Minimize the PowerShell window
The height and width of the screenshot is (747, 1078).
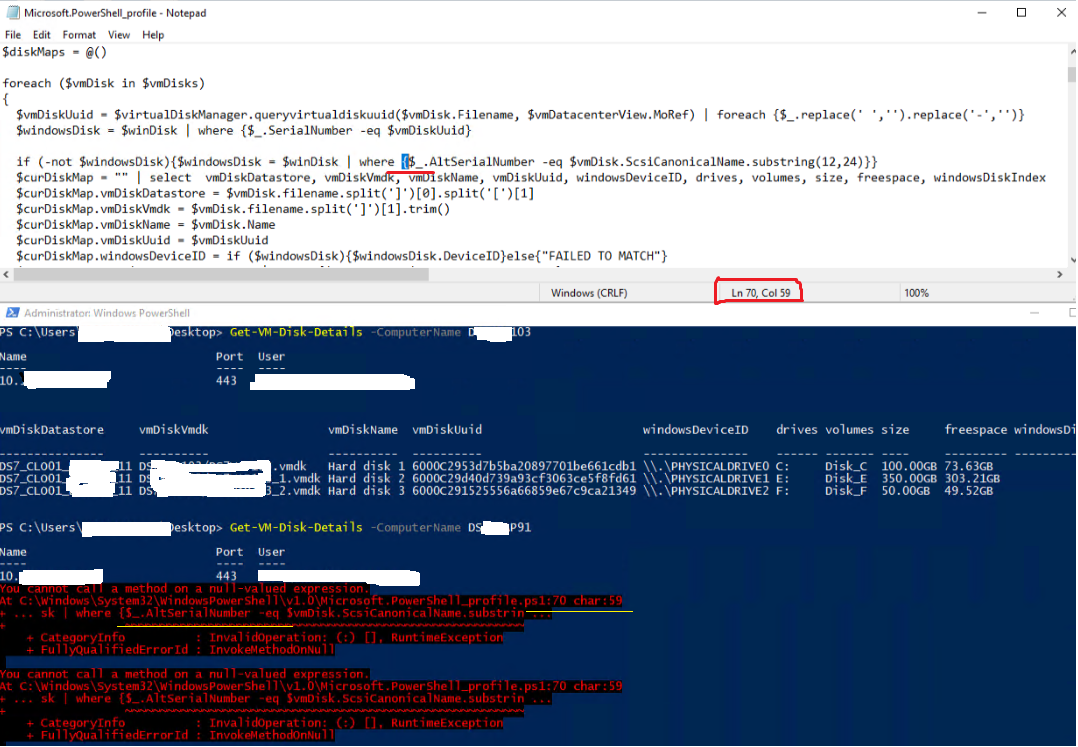1034,313
